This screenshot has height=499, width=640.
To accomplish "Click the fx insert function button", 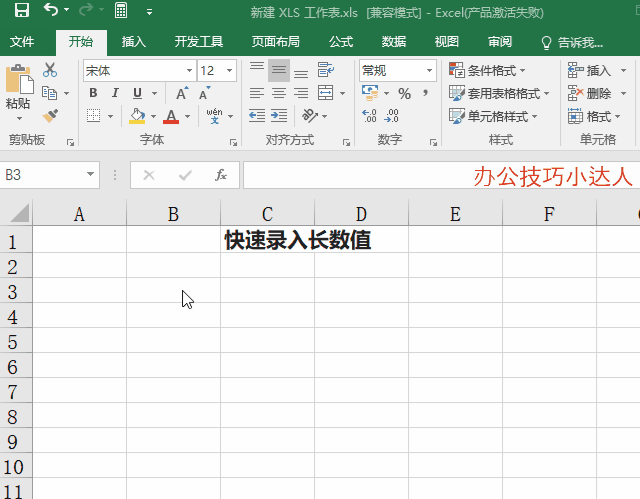I will 220,175.
